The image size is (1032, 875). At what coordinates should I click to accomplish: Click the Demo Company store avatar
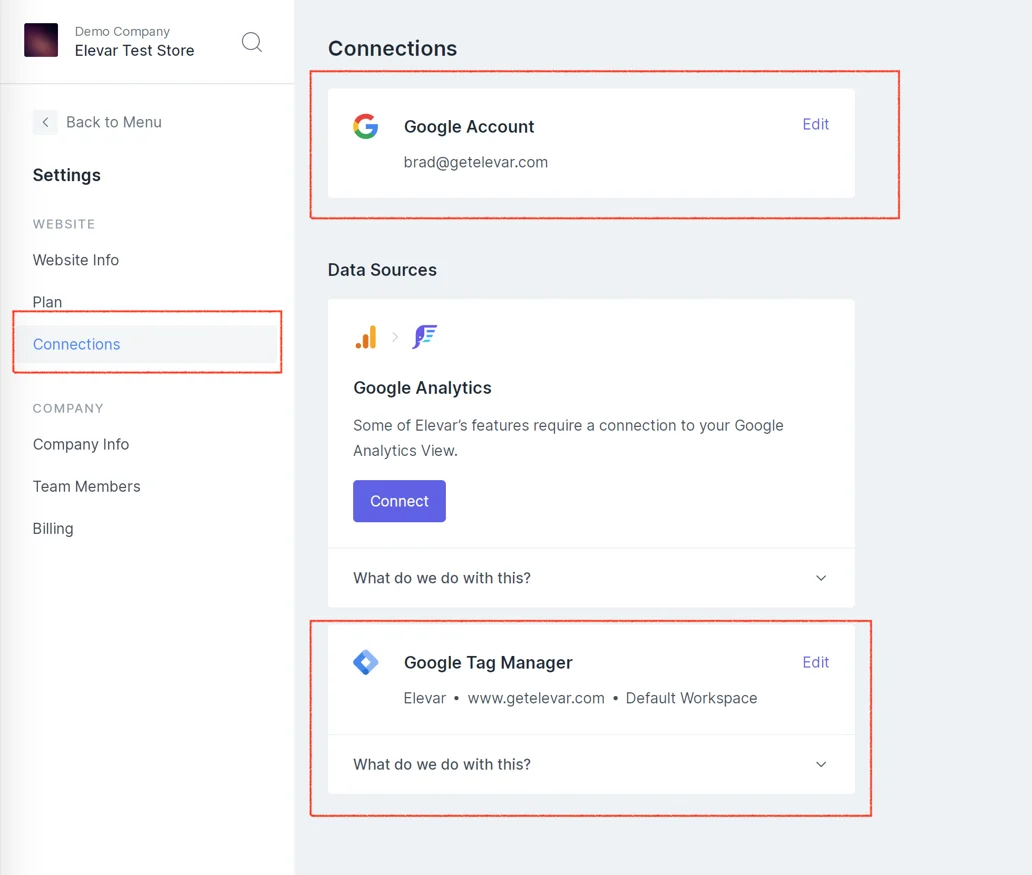[x=41, y=40]
